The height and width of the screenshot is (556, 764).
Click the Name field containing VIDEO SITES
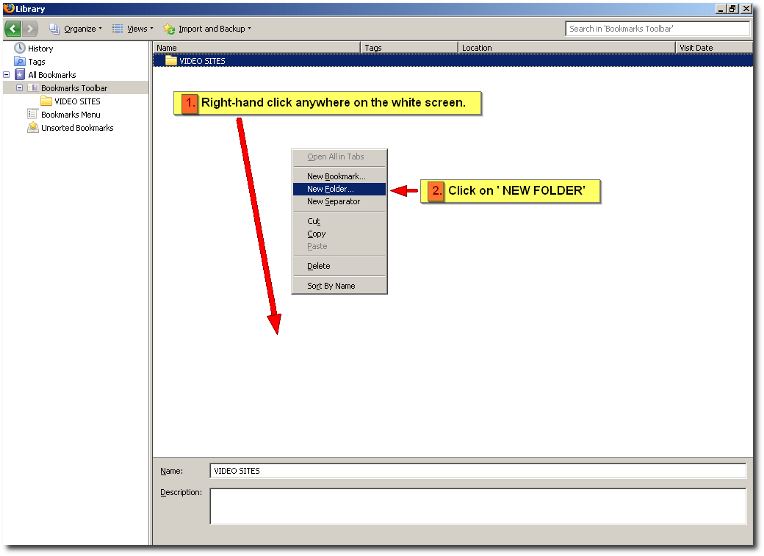click(478, 471)
